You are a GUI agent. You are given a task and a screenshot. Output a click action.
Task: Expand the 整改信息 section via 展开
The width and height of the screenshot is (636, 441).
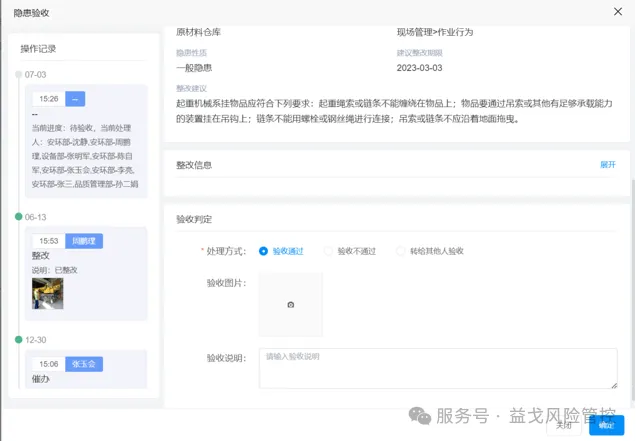608,164
